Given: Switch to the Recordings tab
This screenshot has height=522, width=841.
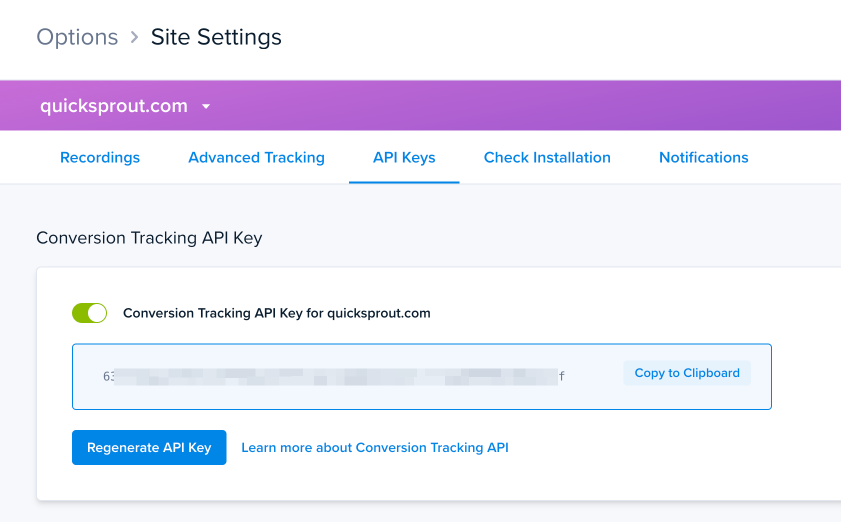Looking at the screenshot, I should coord(100,158).
